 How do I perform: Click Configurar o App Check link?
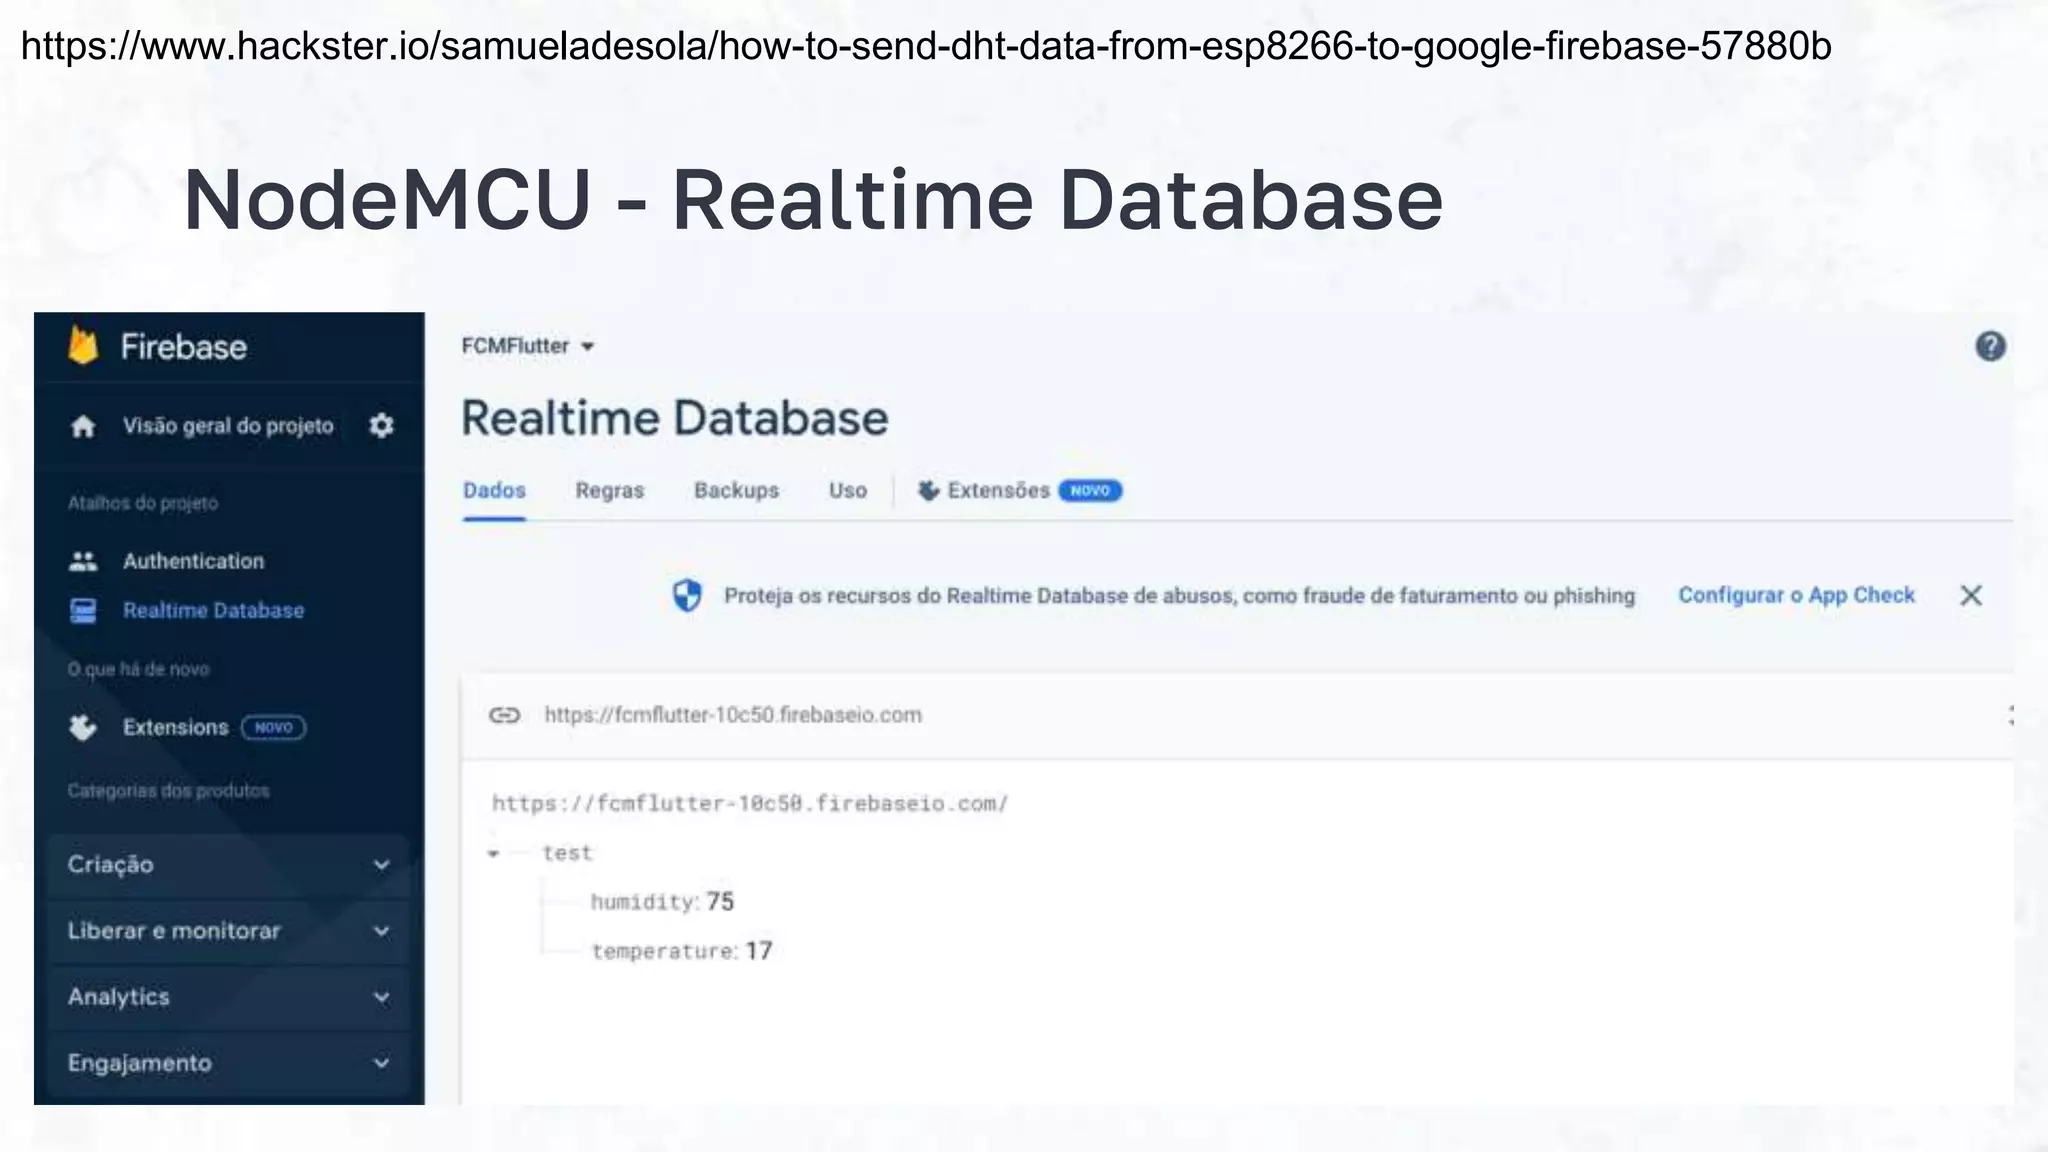1796,595
